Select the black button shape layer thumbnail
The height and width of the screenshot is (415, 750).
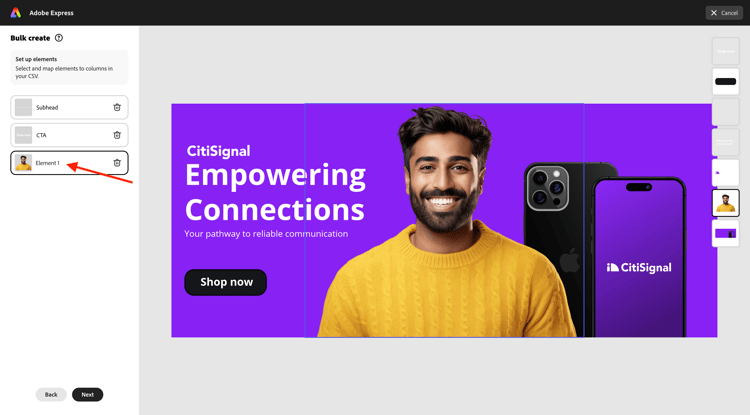(x=726, y=81)
